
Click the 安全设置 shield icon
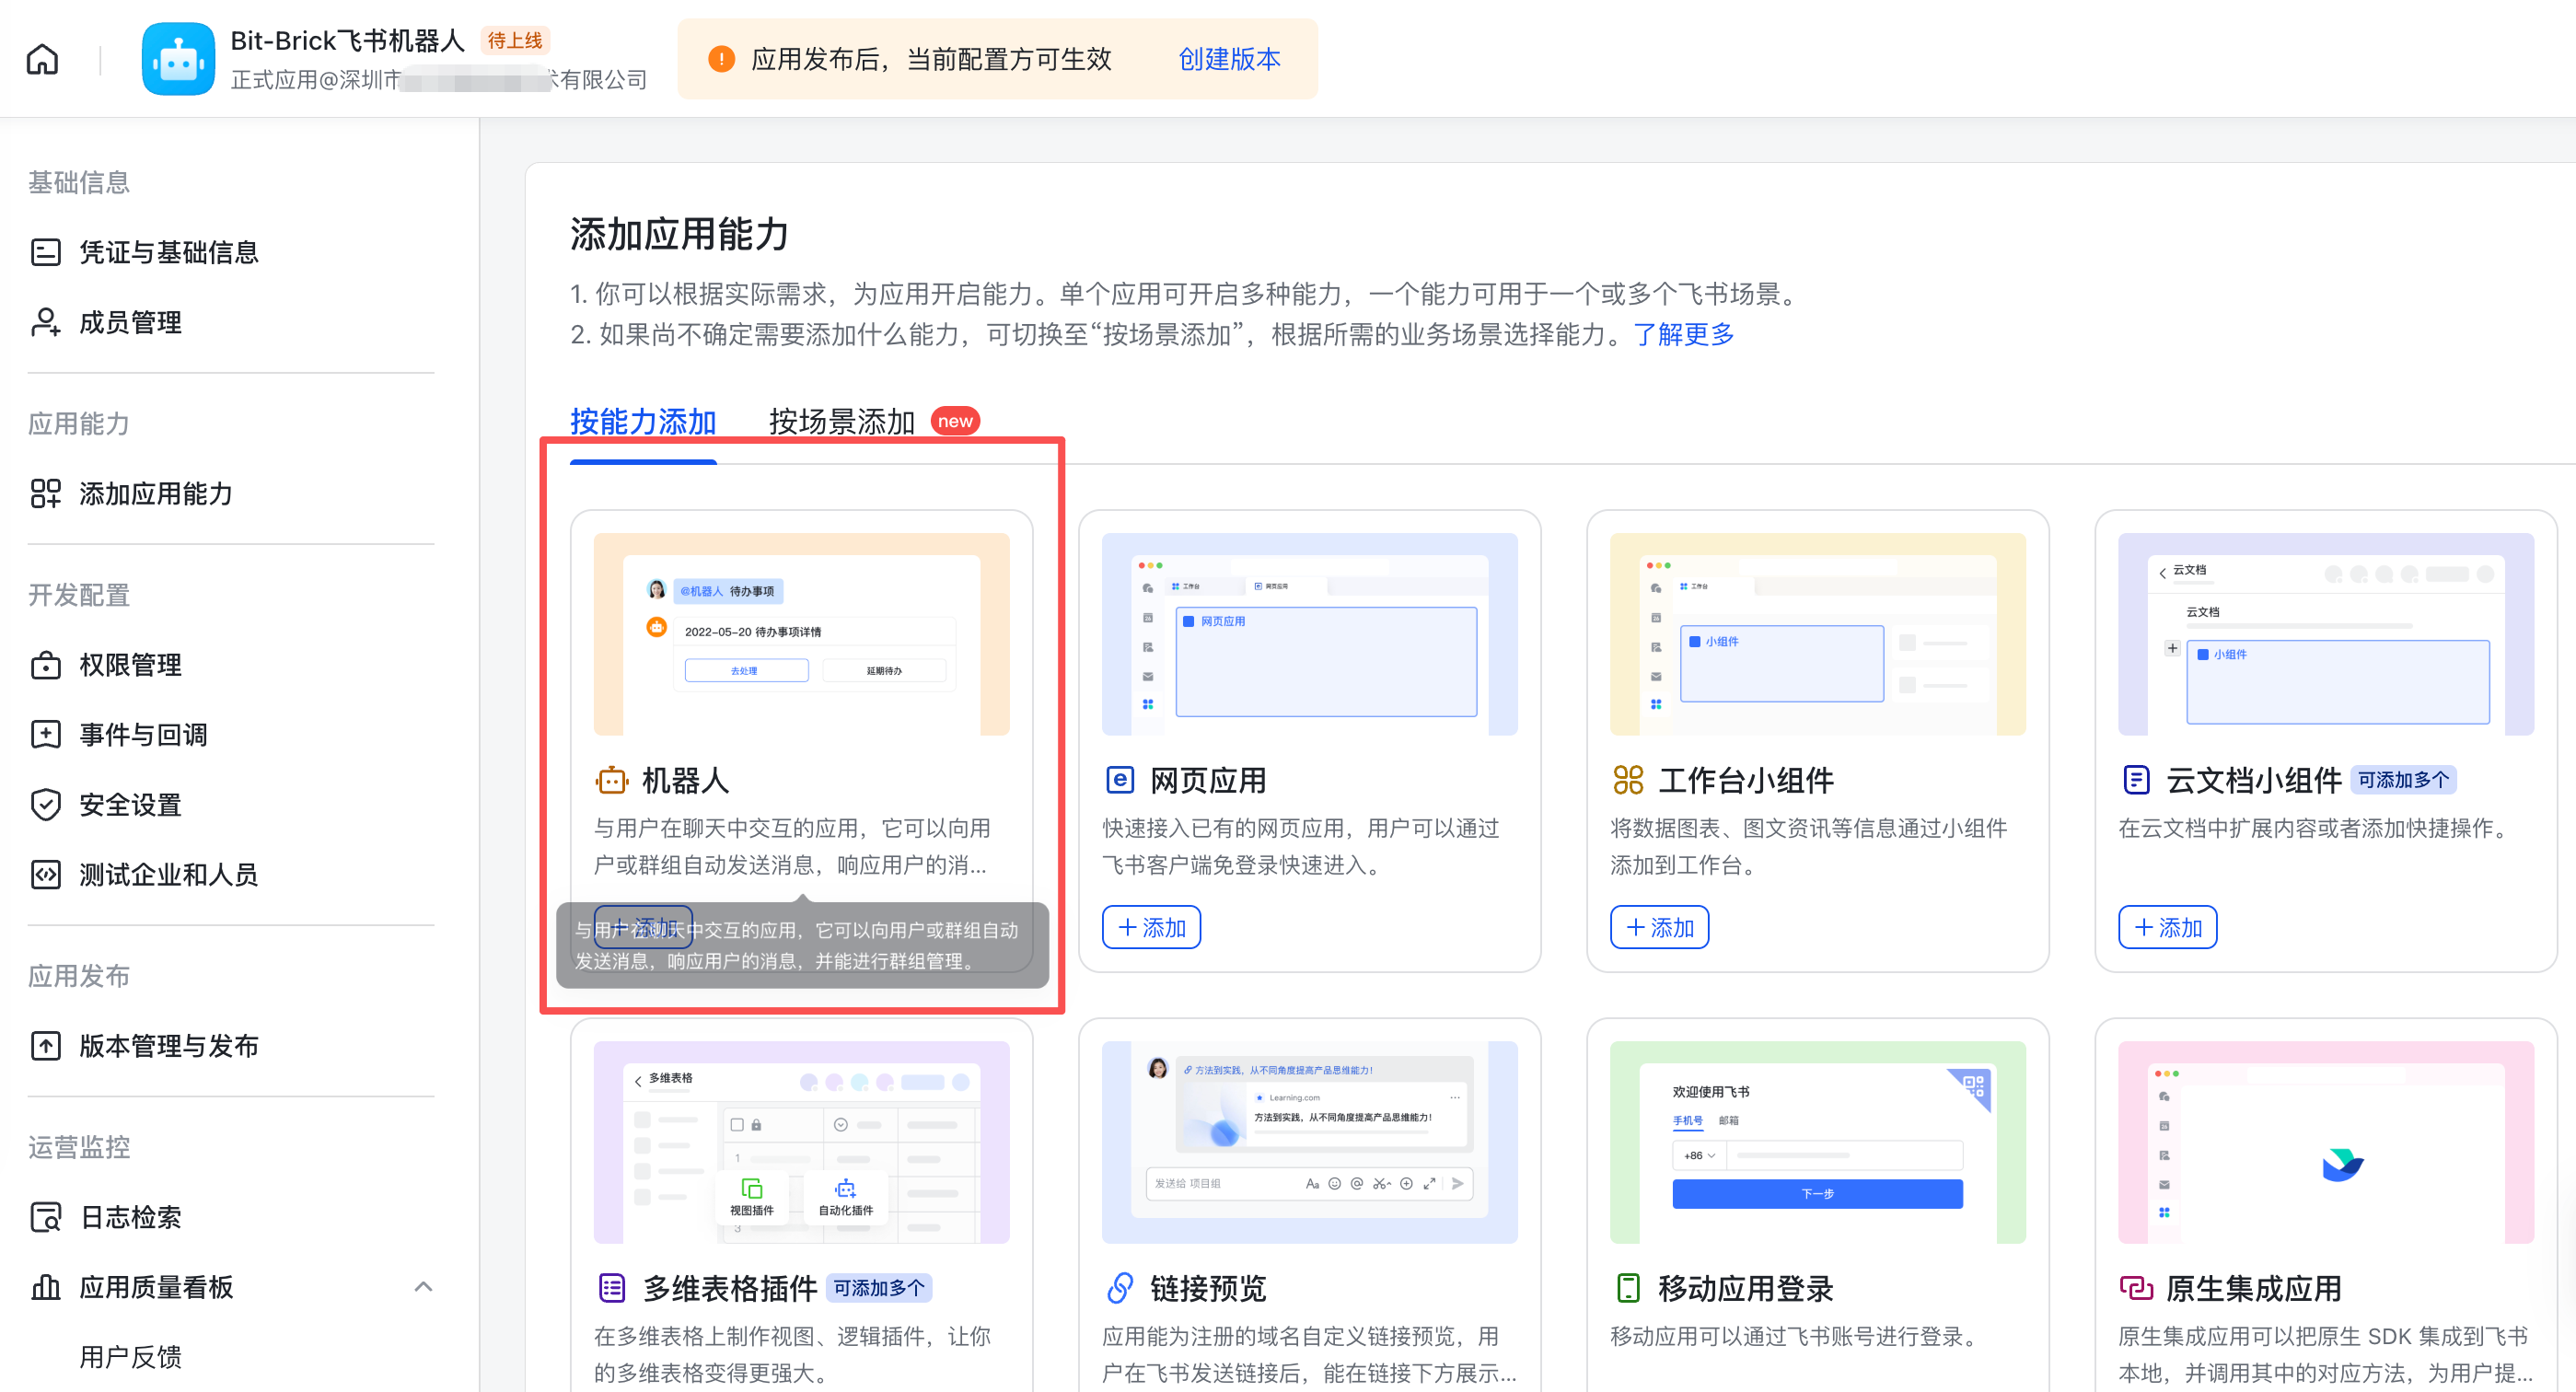[46, 805]
